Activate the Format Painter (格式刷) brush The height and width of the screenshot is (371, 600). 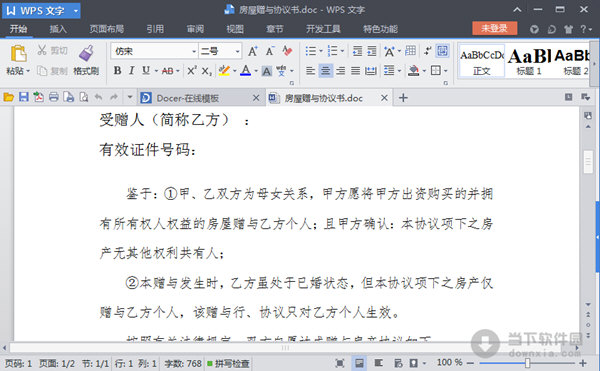[x=86, y=53]
